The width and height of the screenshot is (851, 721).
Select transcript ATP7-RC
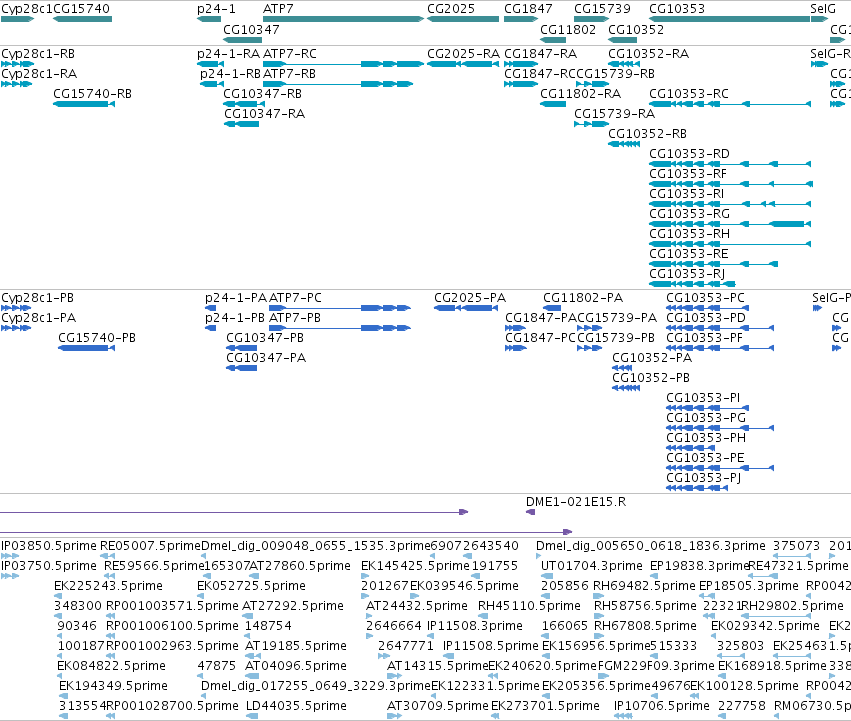[x=343, y=64]
